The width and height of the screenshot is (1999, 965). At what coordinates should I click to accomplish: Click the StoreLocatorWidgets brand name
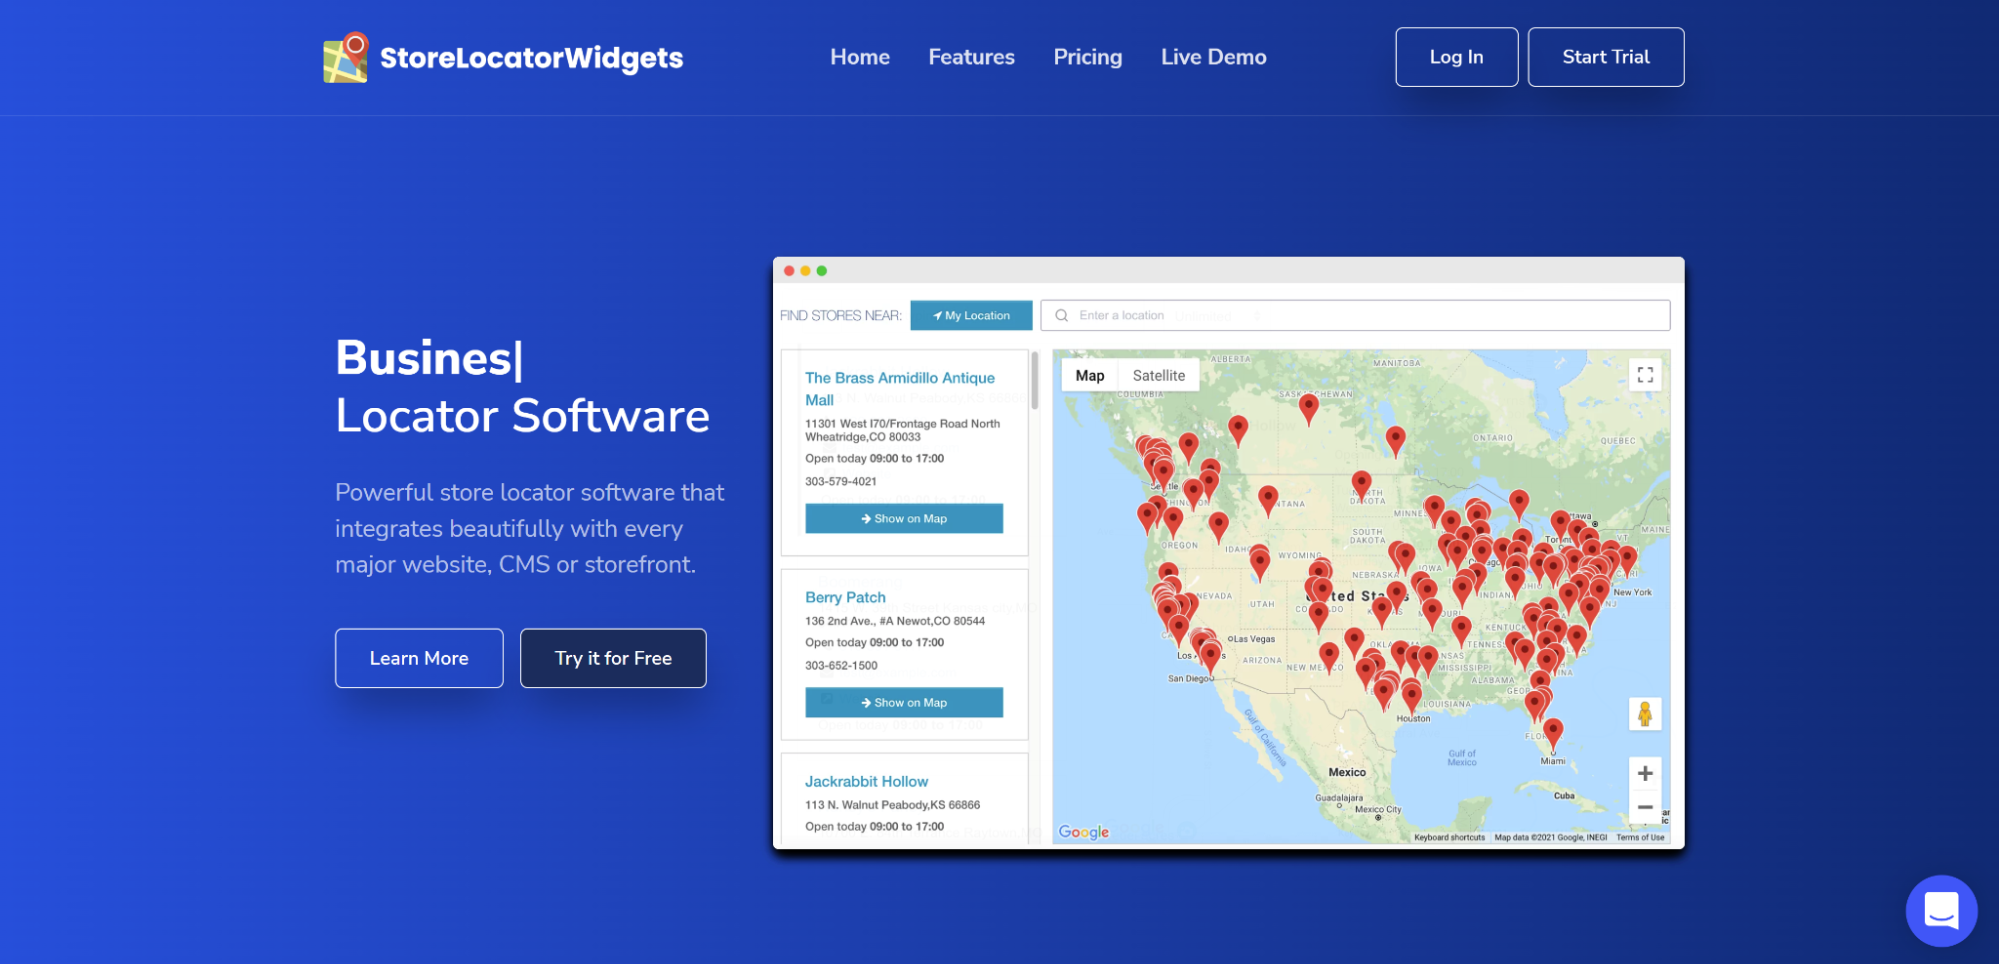click(531, 58)
